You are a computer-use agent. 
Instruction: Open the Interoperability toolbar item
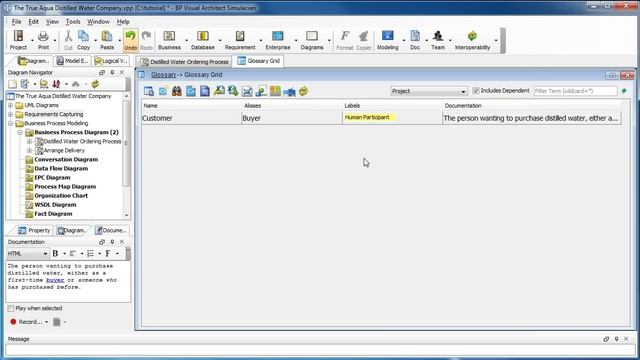tap(472, 40)
